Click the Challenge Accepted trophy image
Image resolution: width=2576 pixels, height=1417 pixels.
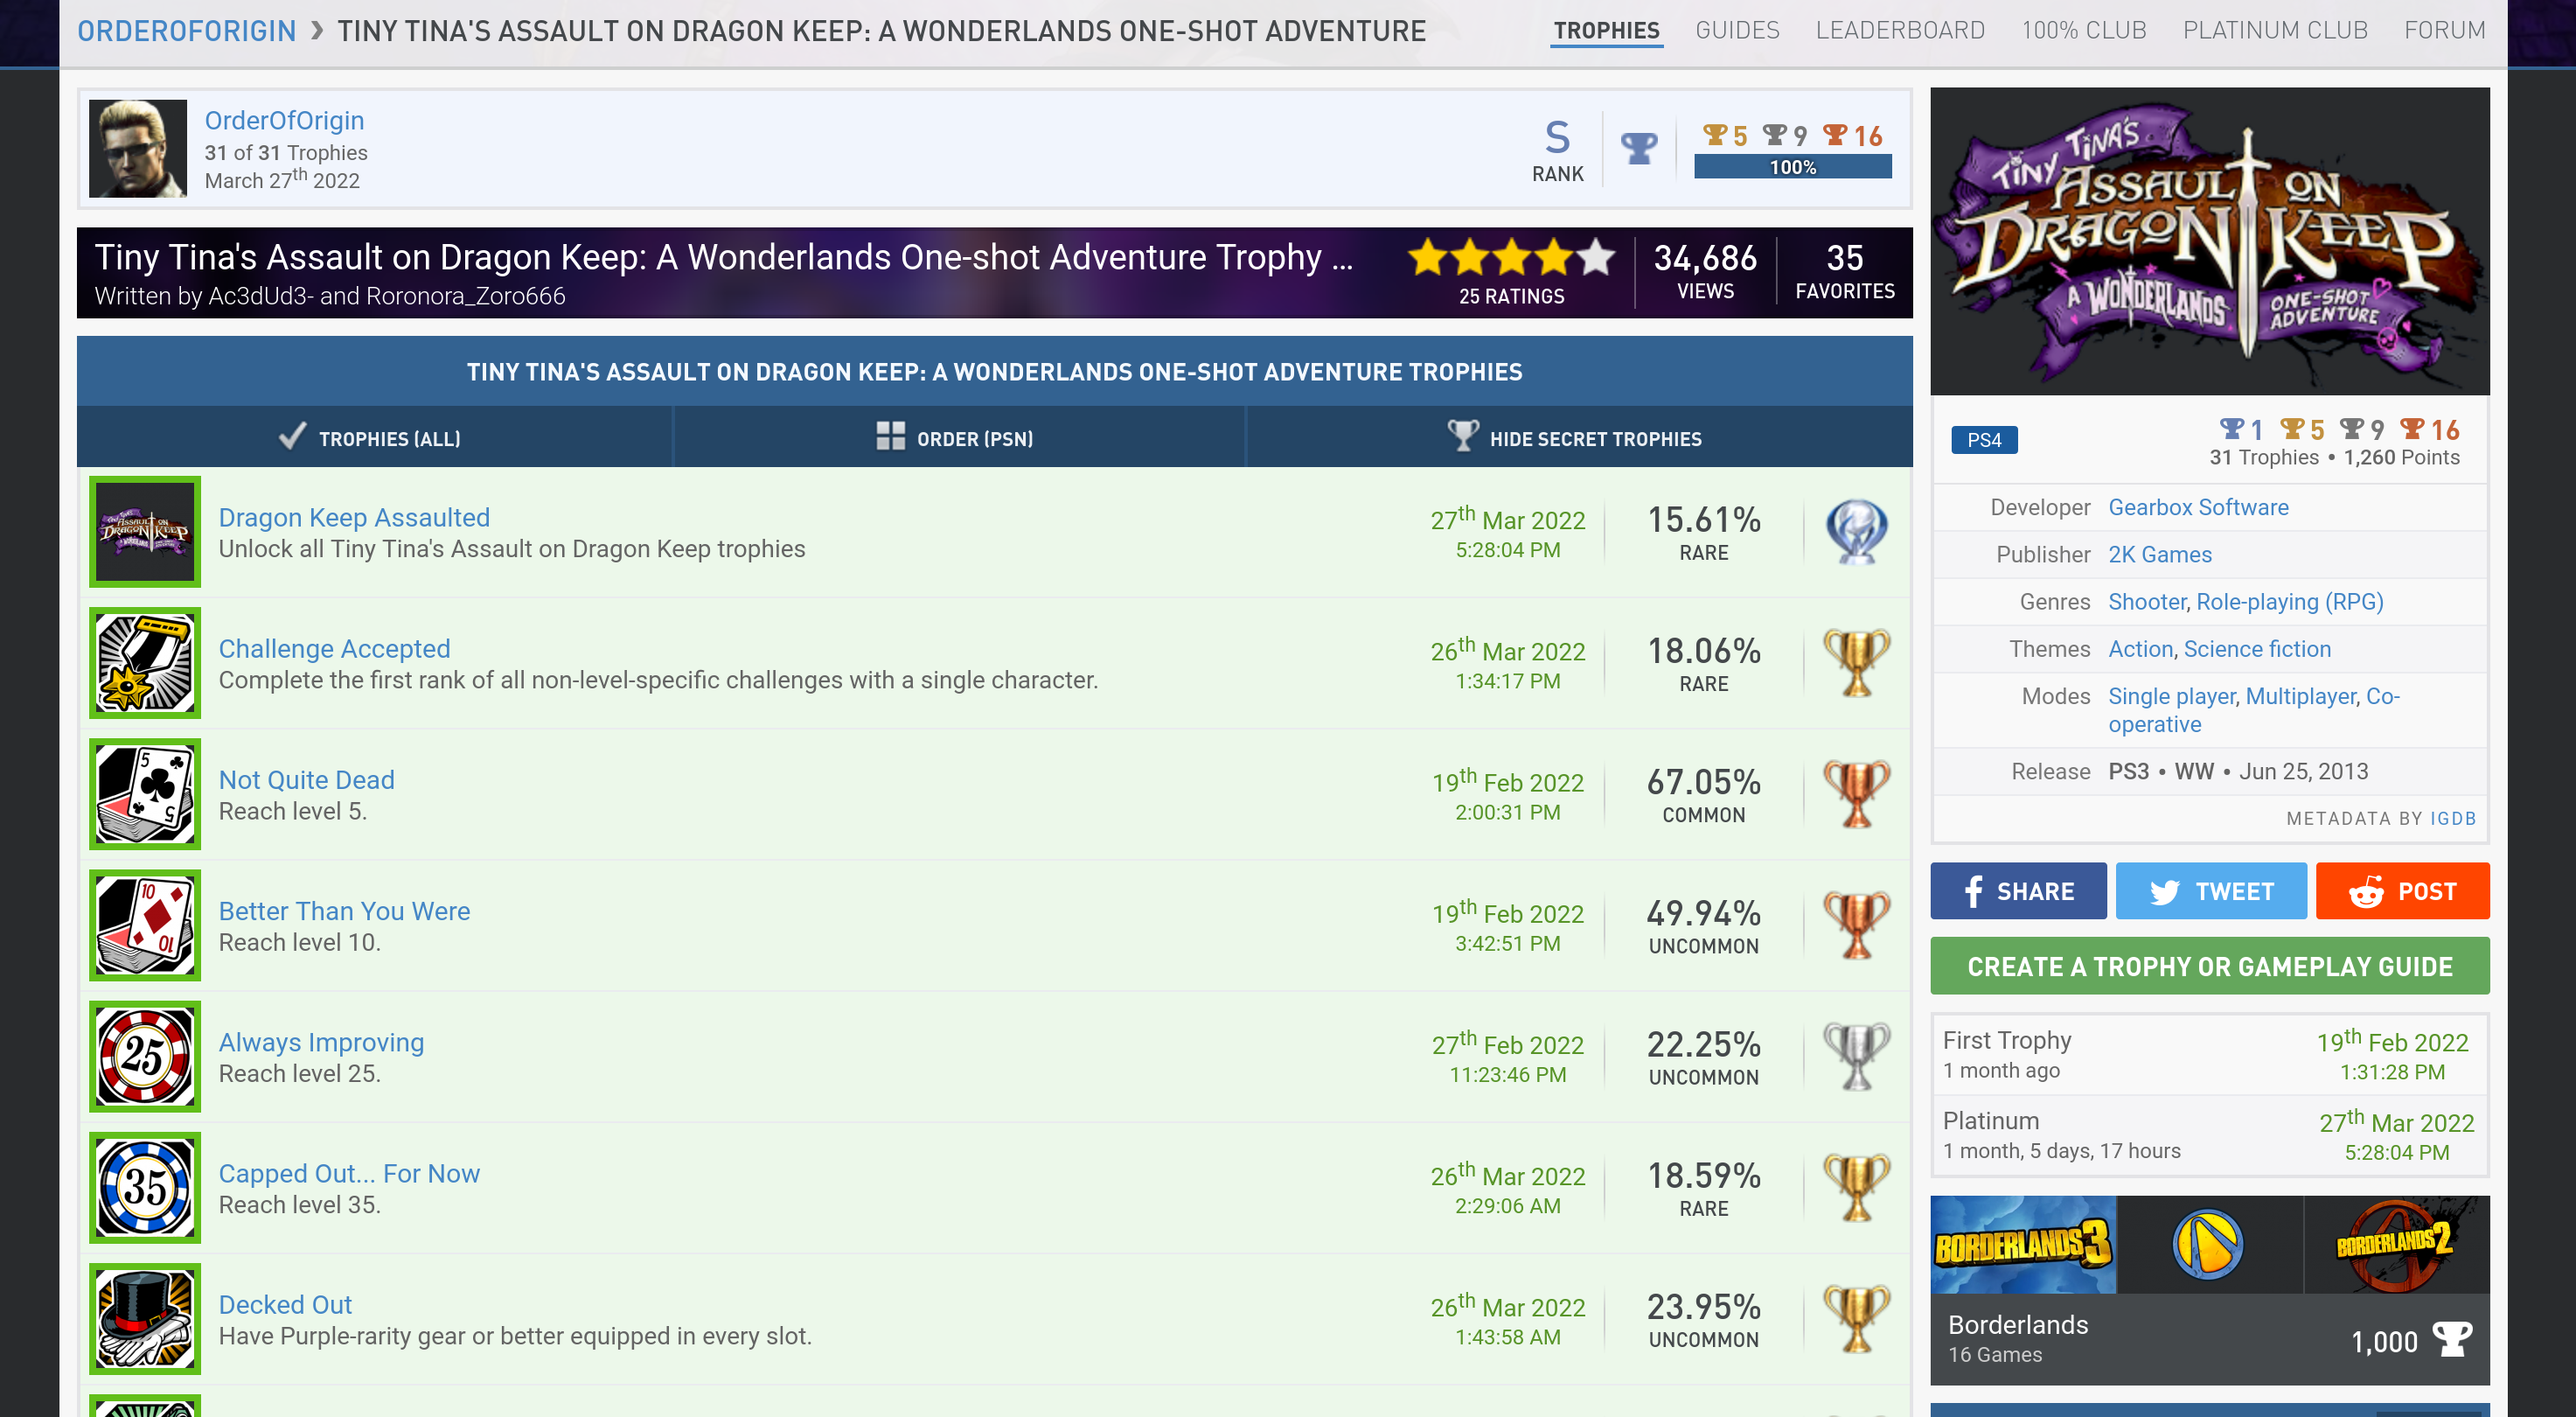click(x=145, y=663)
